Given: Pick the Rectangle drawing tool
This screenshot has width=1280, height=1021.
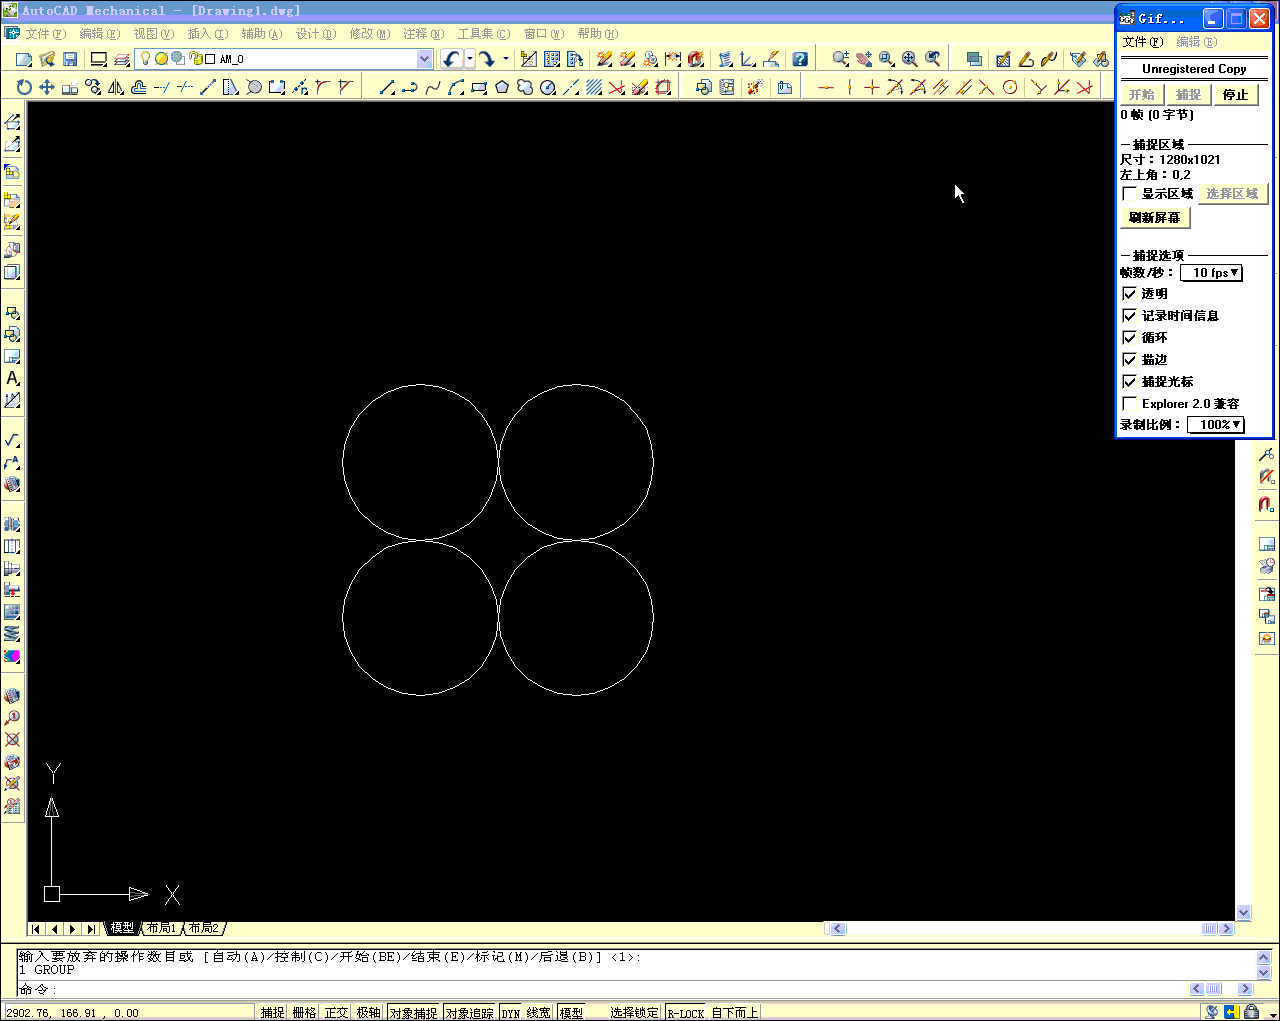Looking at the screenshot, I should click(x=479, y=87).
